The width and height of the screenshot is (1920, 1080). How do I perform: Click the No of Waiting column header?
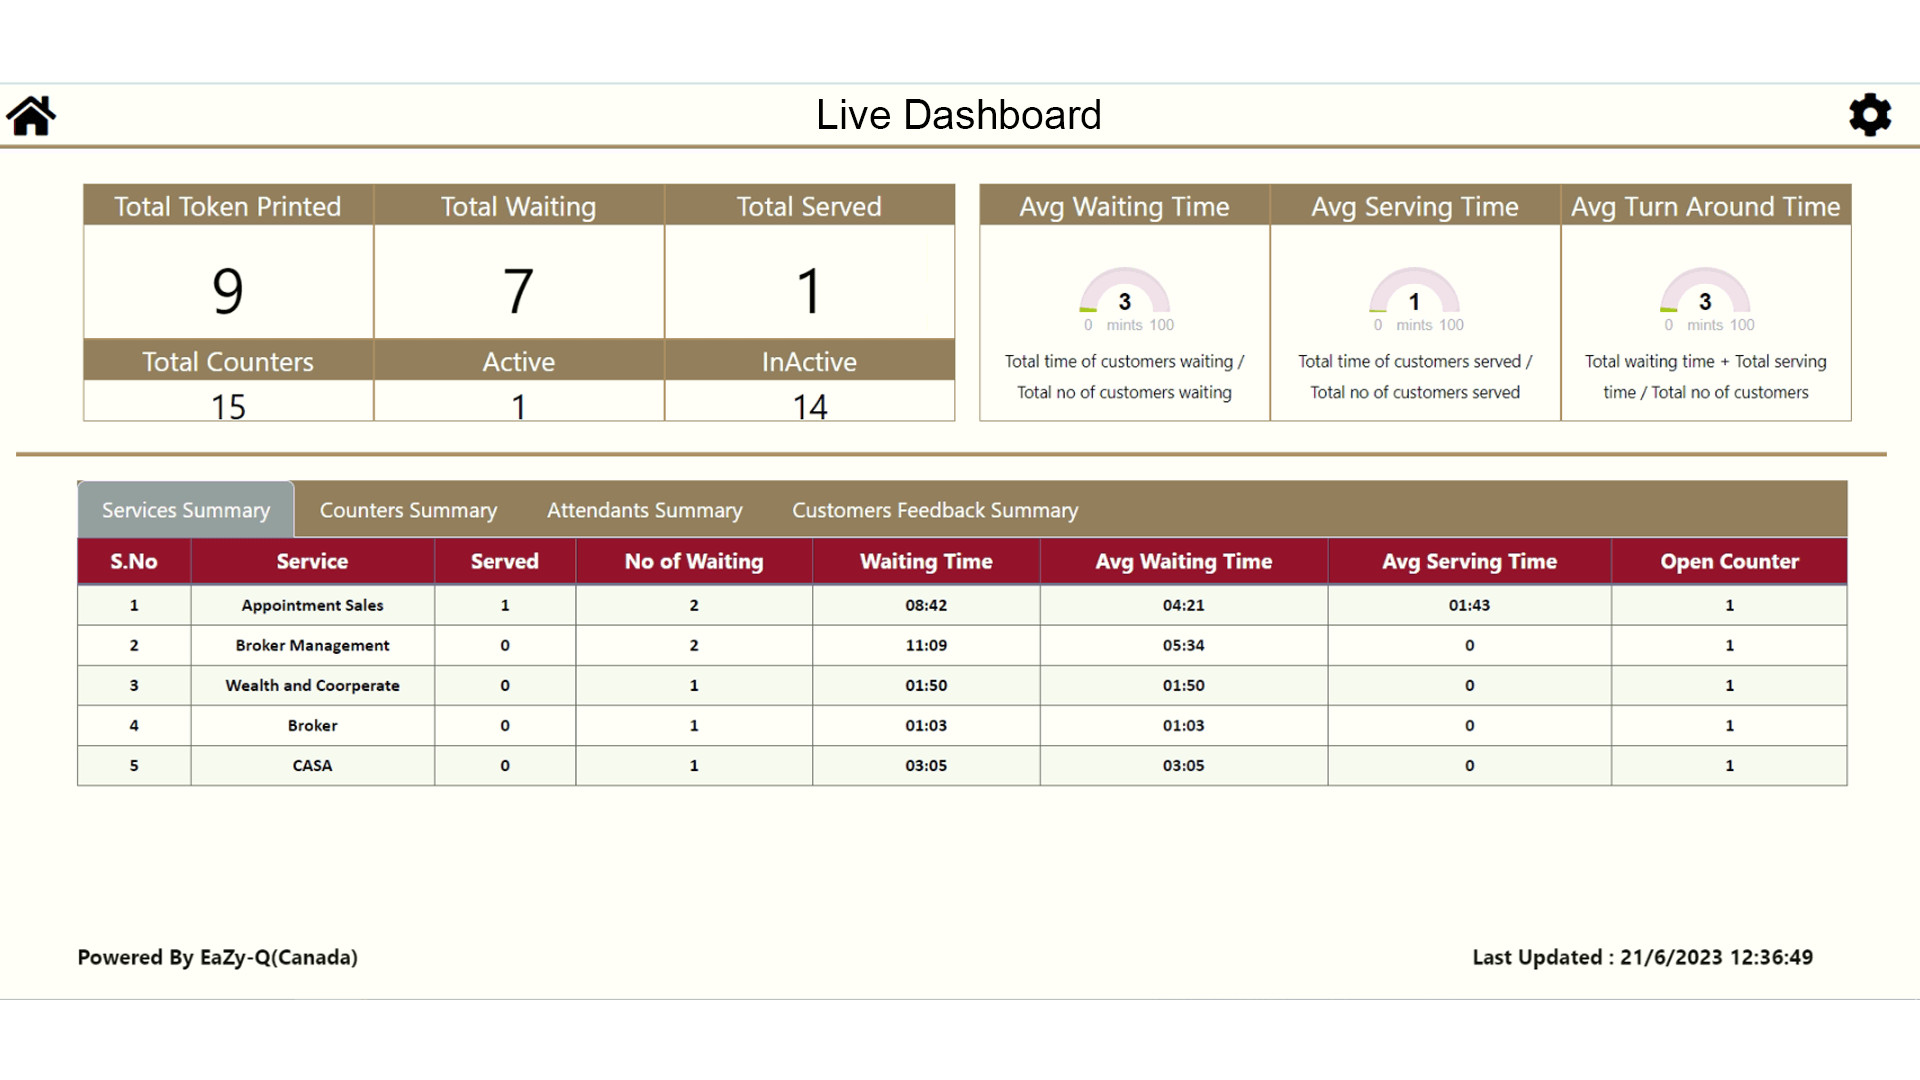pos(694,562)
